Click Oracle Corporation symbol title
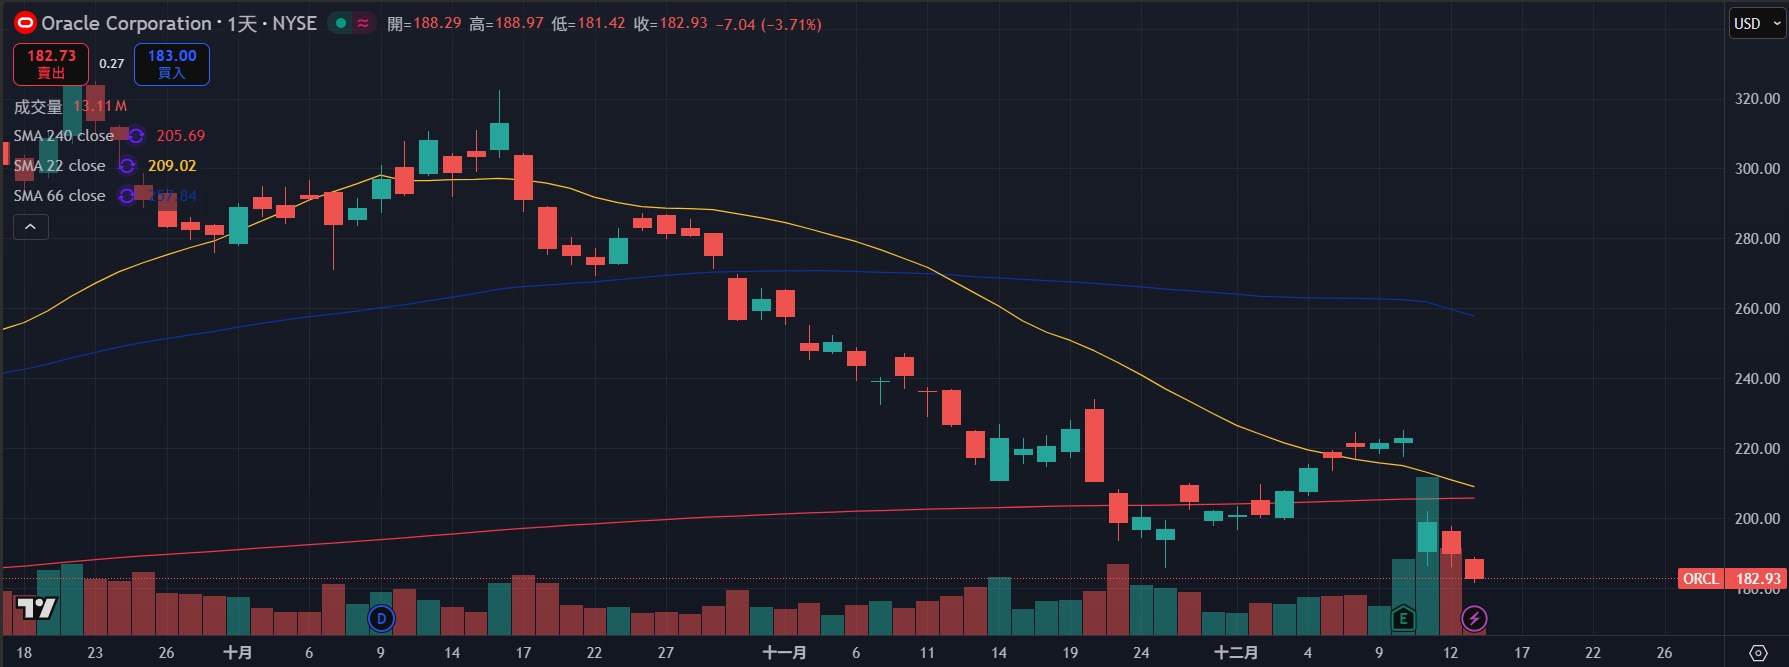The height and width of the screenshot is (667, 1789). pyautogui.click(x=126, y=23)
